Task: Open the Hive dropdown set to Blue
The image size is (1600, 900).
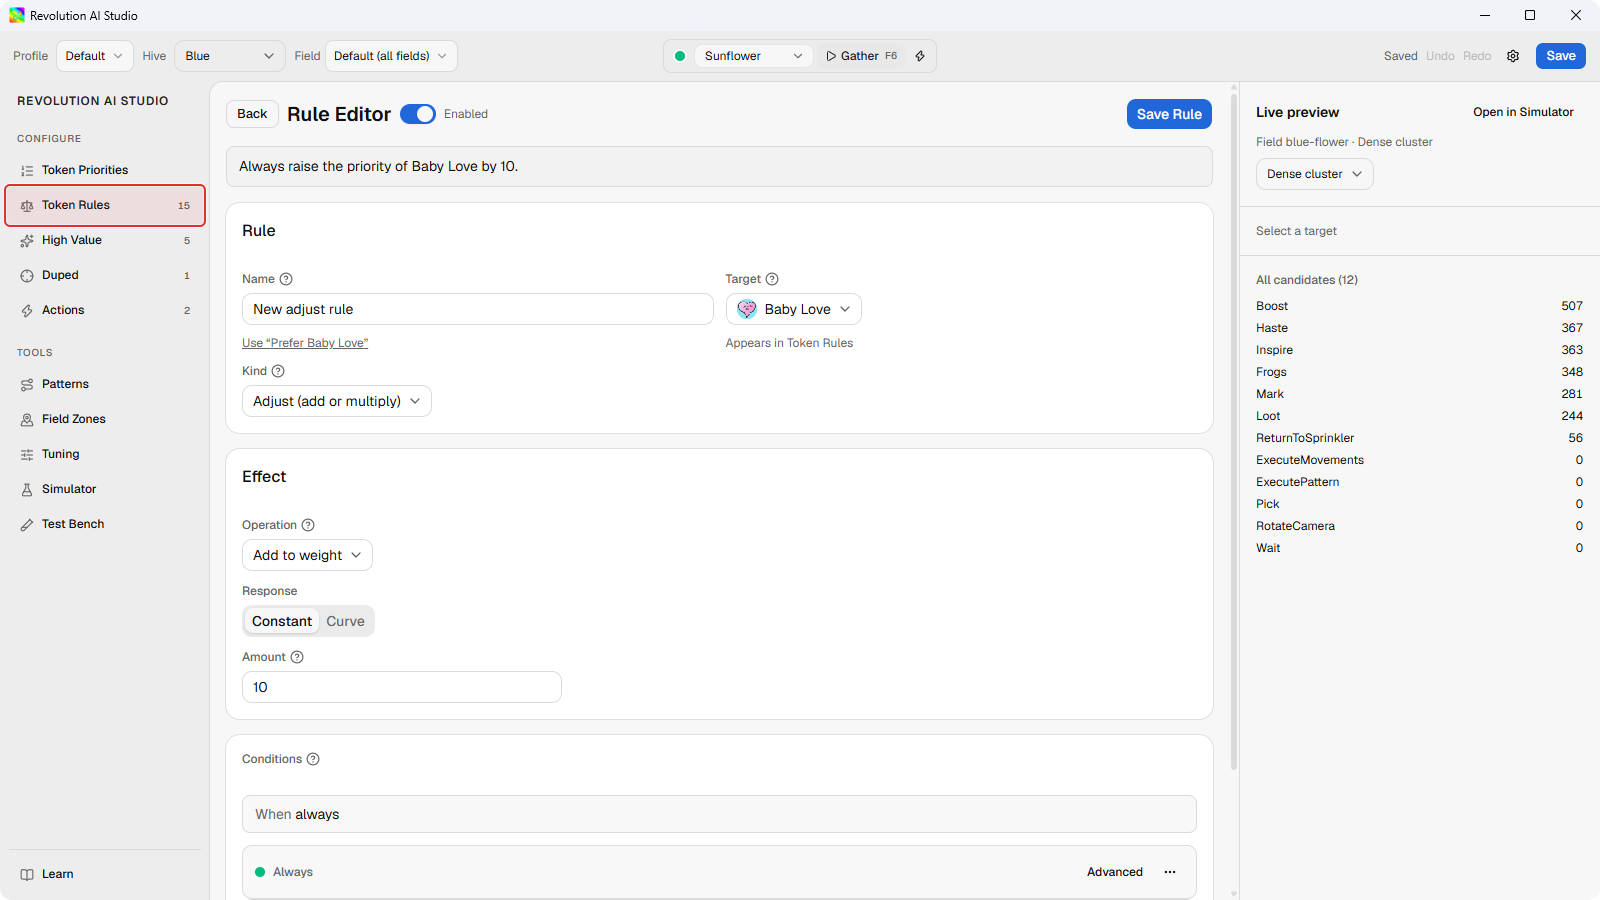Action: [230, 56]
